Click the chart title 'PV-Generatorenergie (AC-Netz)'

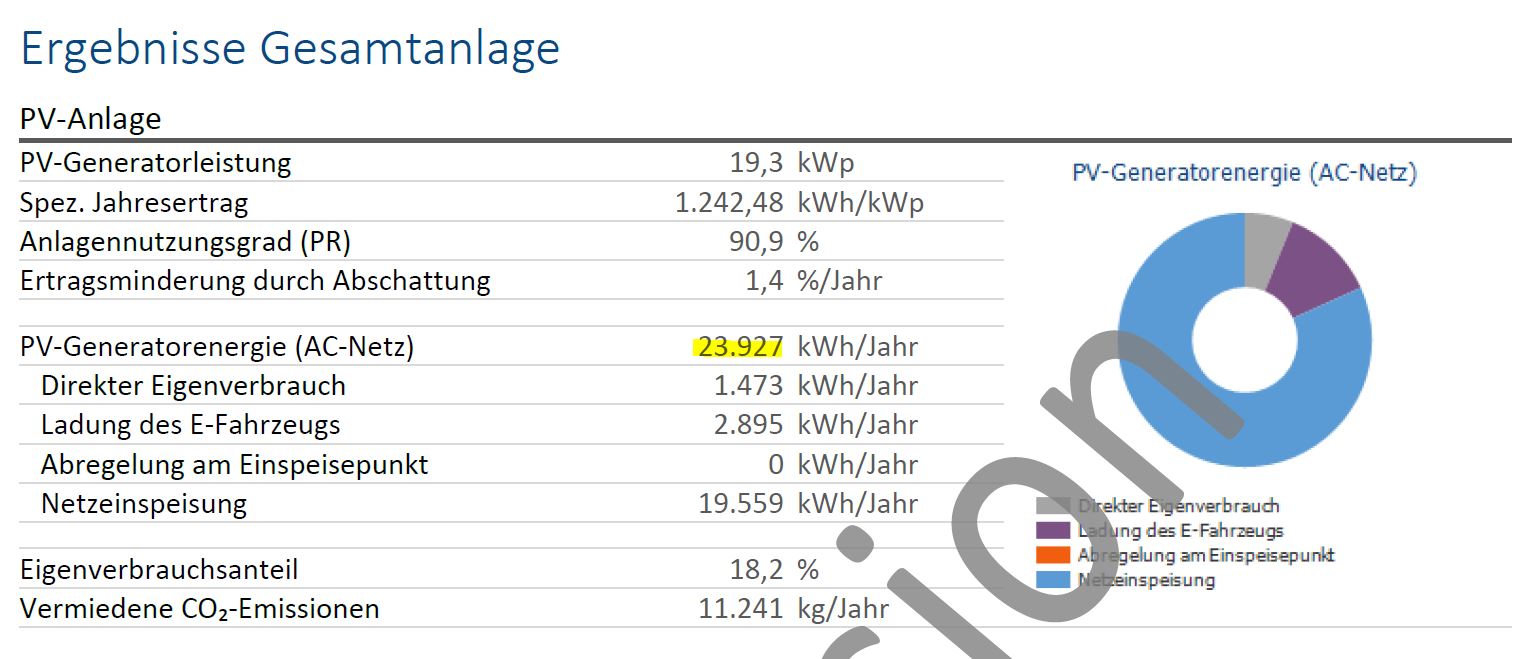pyautogui.click(x=1244, y=173)
